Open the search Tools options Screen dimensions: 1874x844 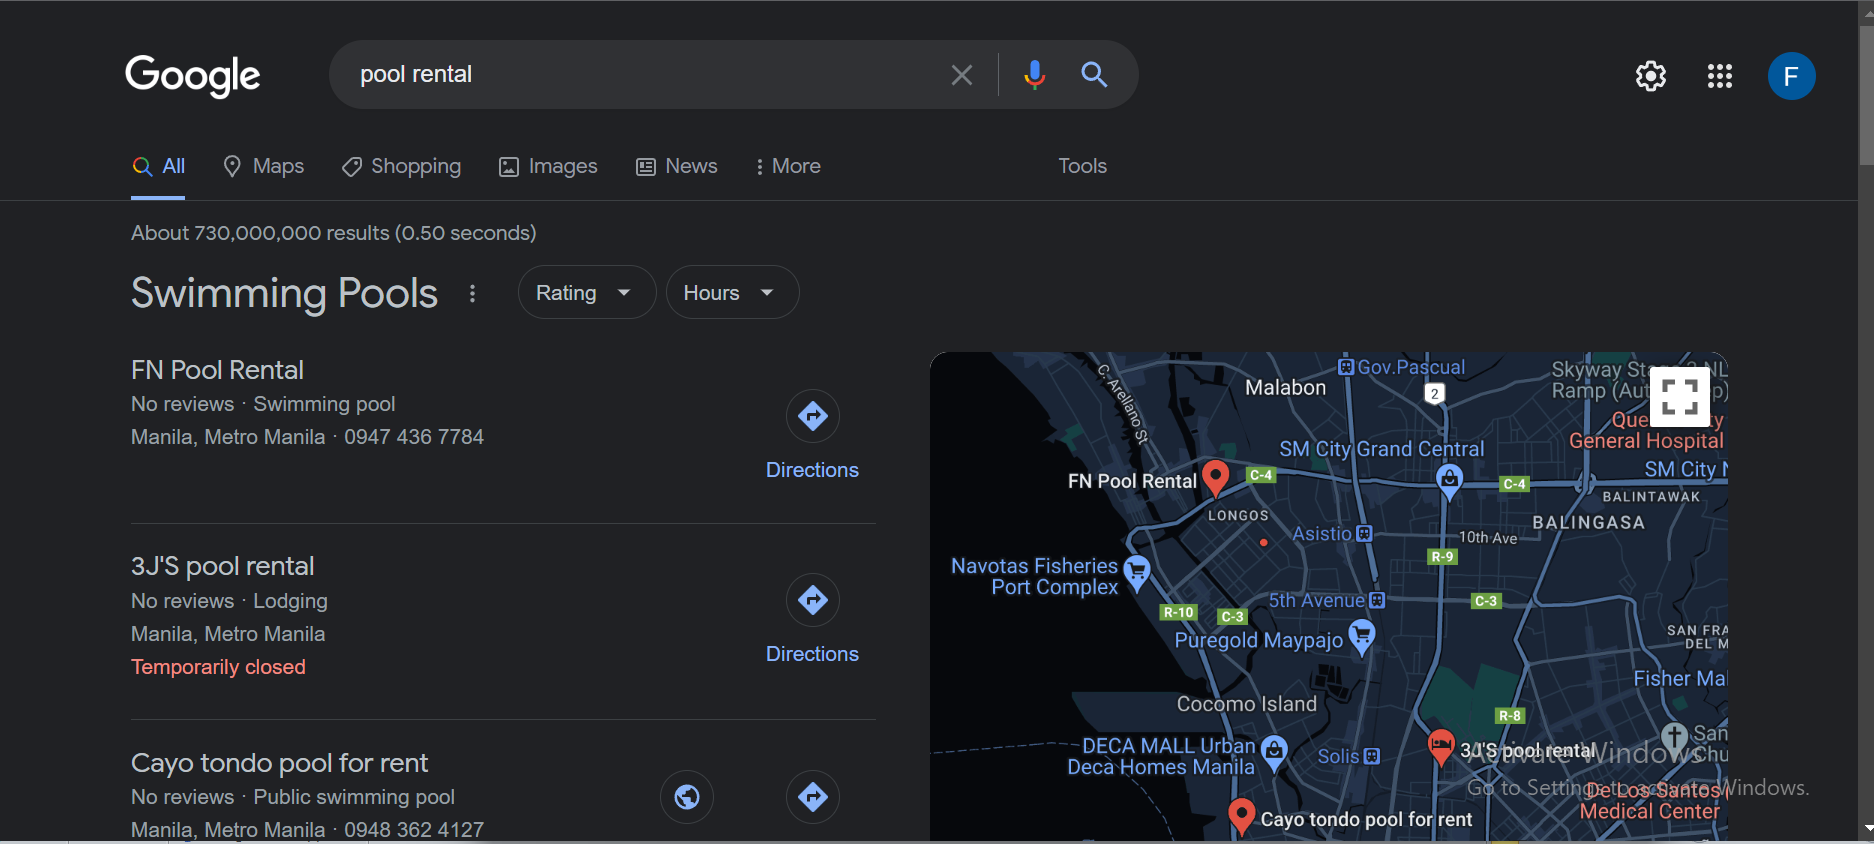pos(1083,166)
